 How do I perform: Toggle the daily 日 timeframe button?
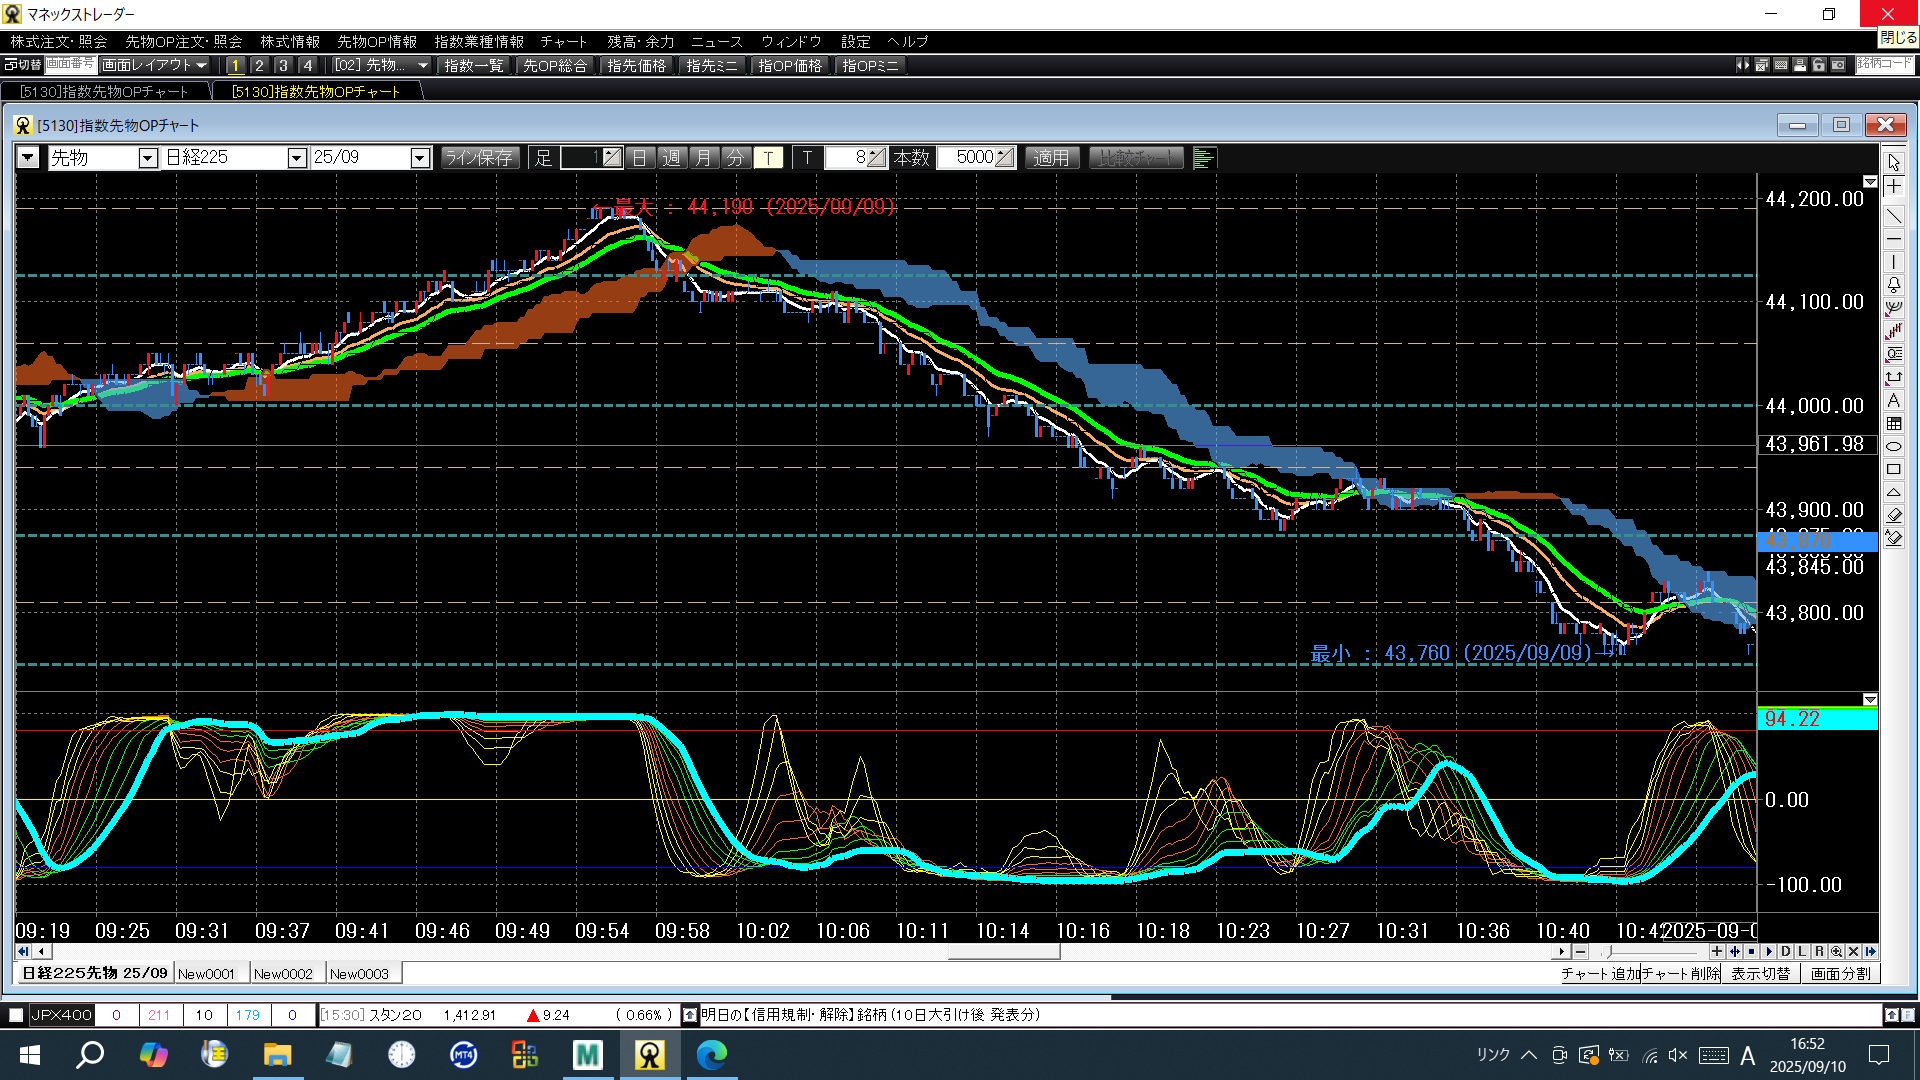tap(640, 158)
